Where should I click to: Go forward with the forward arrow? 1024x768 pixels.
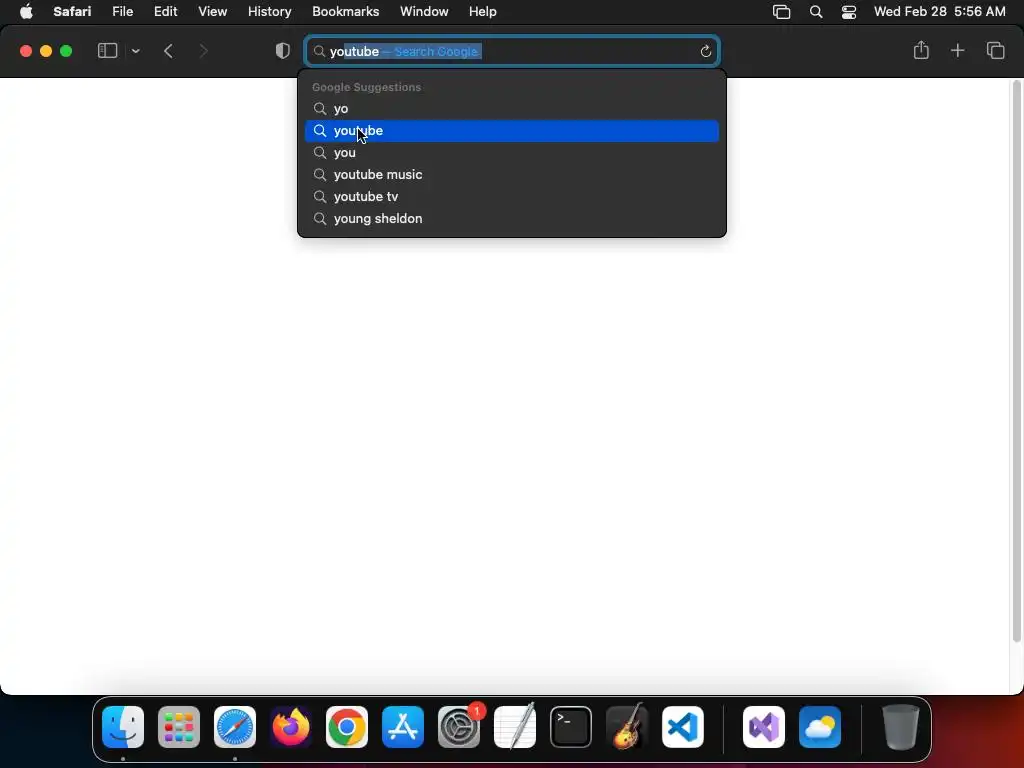coord(203,51)
